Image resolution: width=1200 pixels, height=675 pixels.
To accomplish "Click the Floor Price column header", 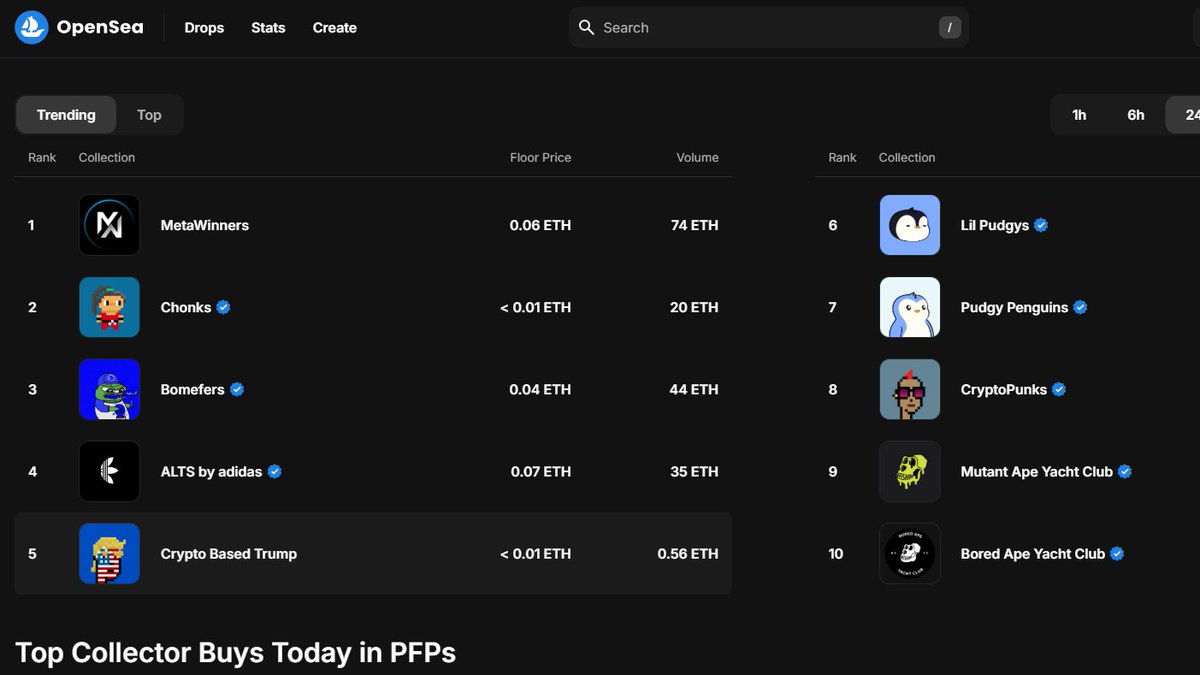I will pyautogui.click(x=541, y=157).
